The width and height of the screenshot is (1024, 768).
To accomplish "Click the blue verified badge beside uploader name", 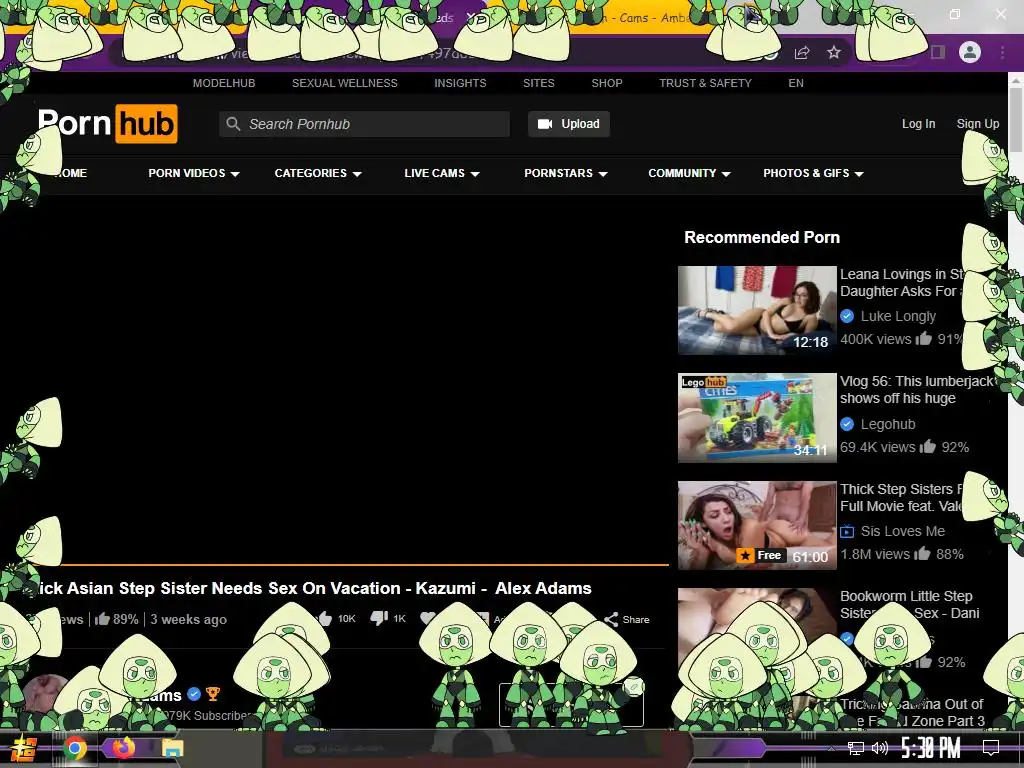I will [194, 694].
